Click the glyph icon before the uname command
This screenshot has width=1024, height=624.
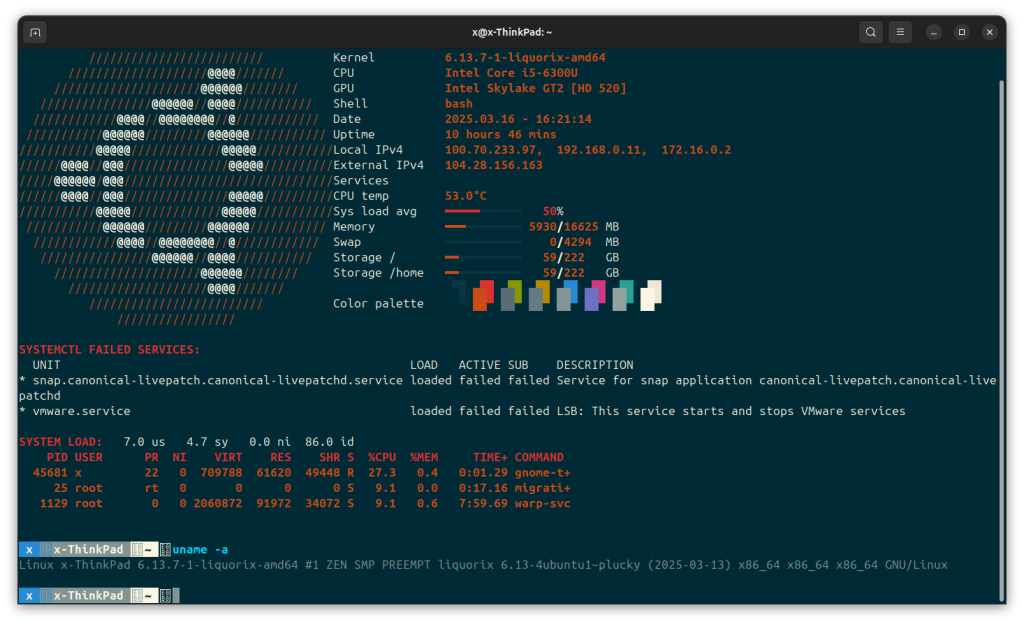pos(165,549)
